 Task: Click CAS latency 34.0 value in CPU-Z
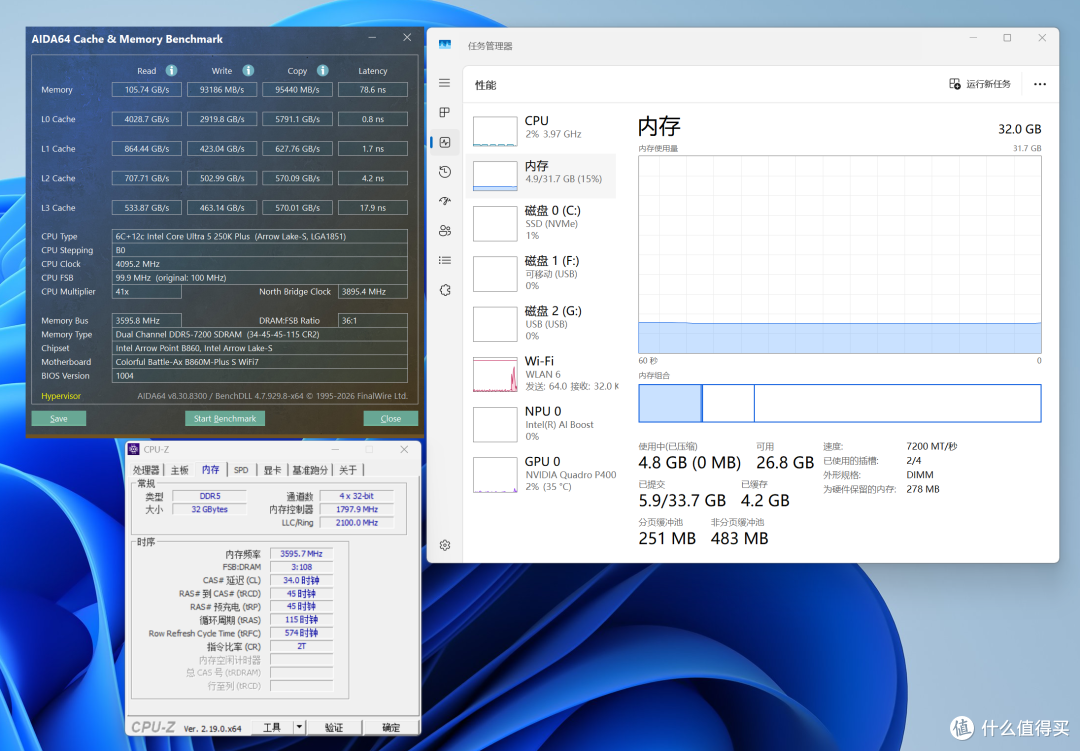[x=301, y=580]
